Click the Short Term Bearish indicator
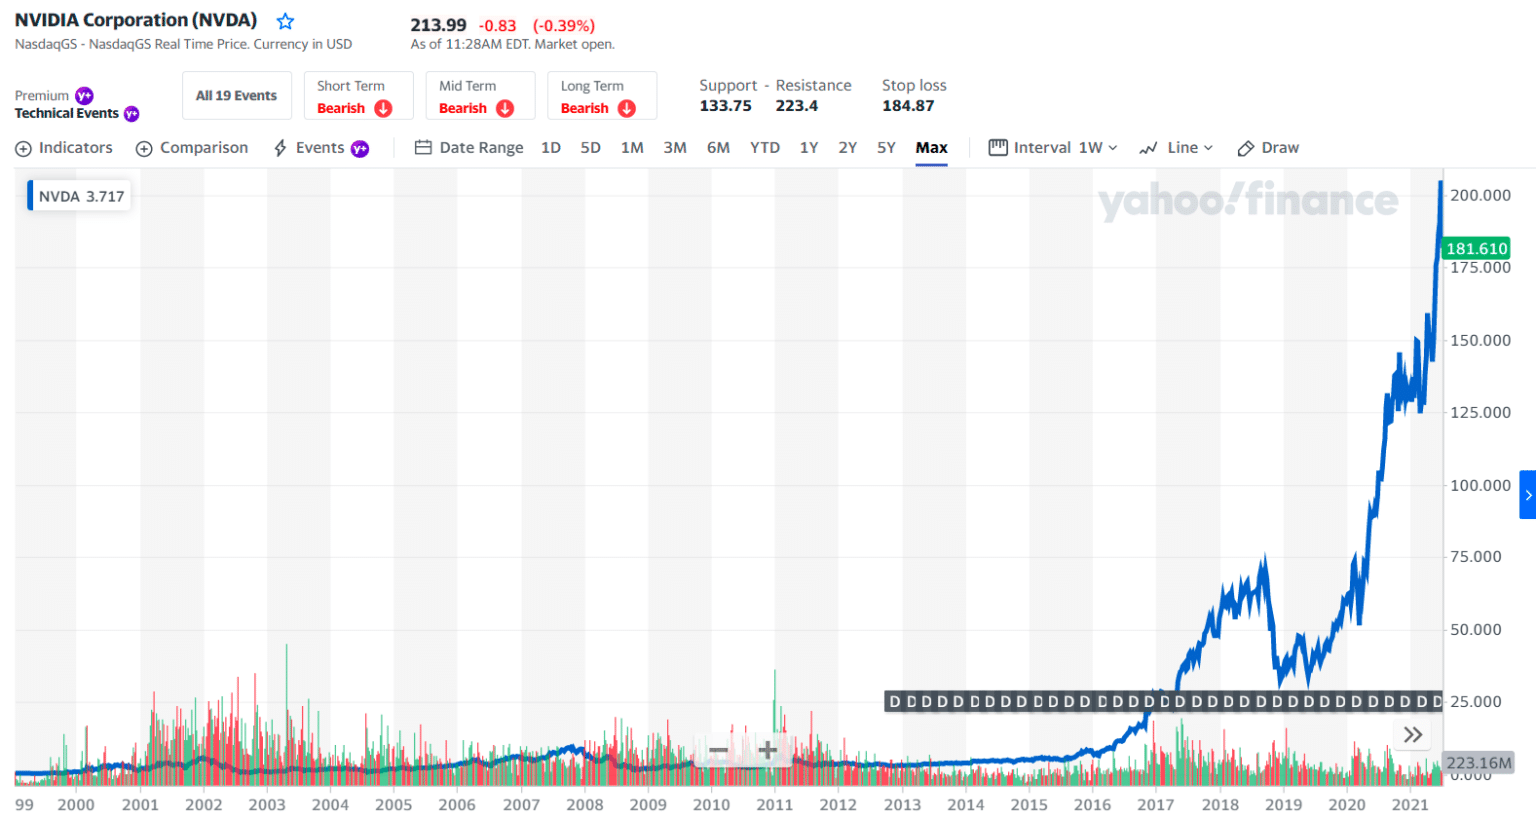1536x819 pixels. (358, 96)
